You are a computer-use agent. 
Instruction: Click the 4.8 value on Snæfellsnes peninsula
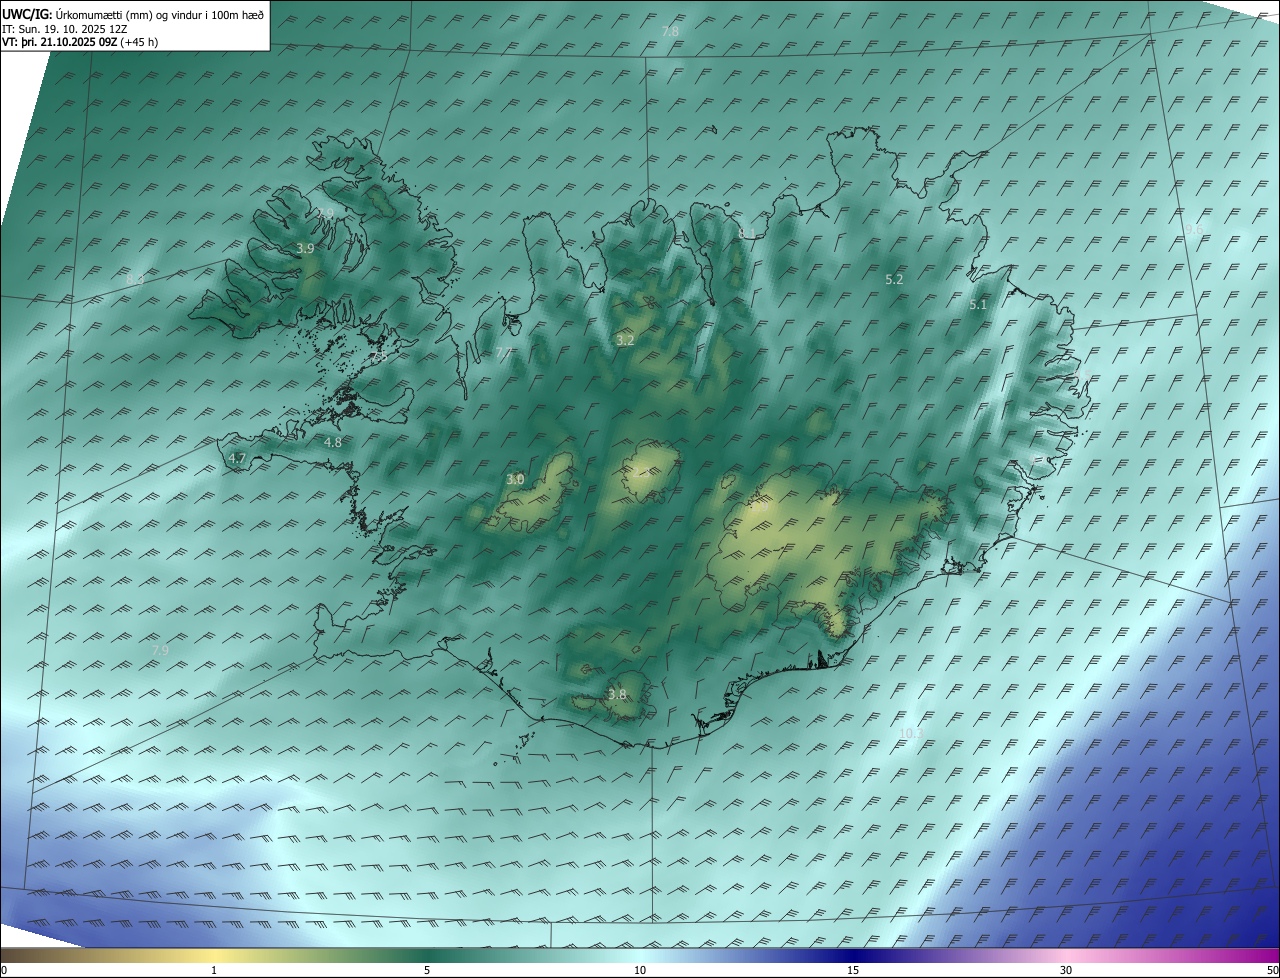pyautogui.click(x=333, y=442)
